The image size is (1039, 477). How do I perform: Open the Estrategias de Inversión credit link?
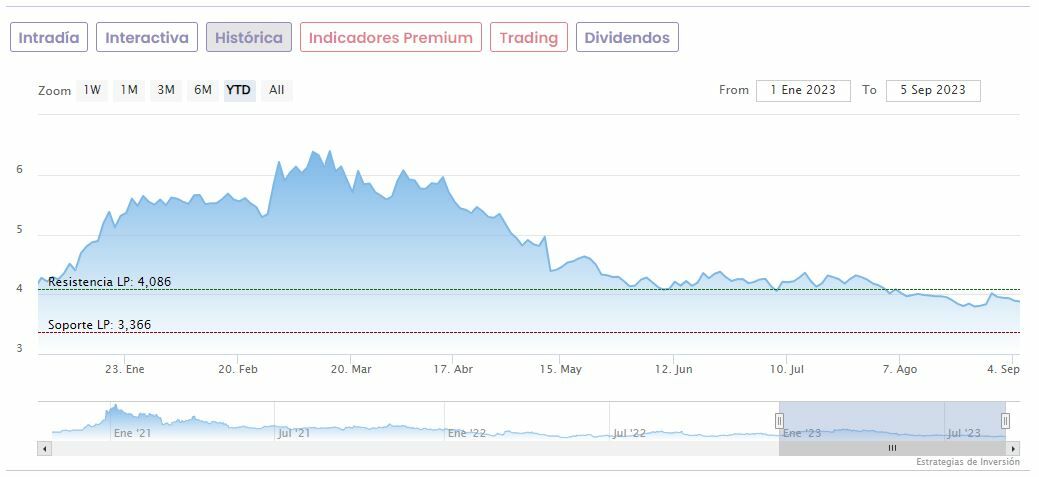[967, 462]
